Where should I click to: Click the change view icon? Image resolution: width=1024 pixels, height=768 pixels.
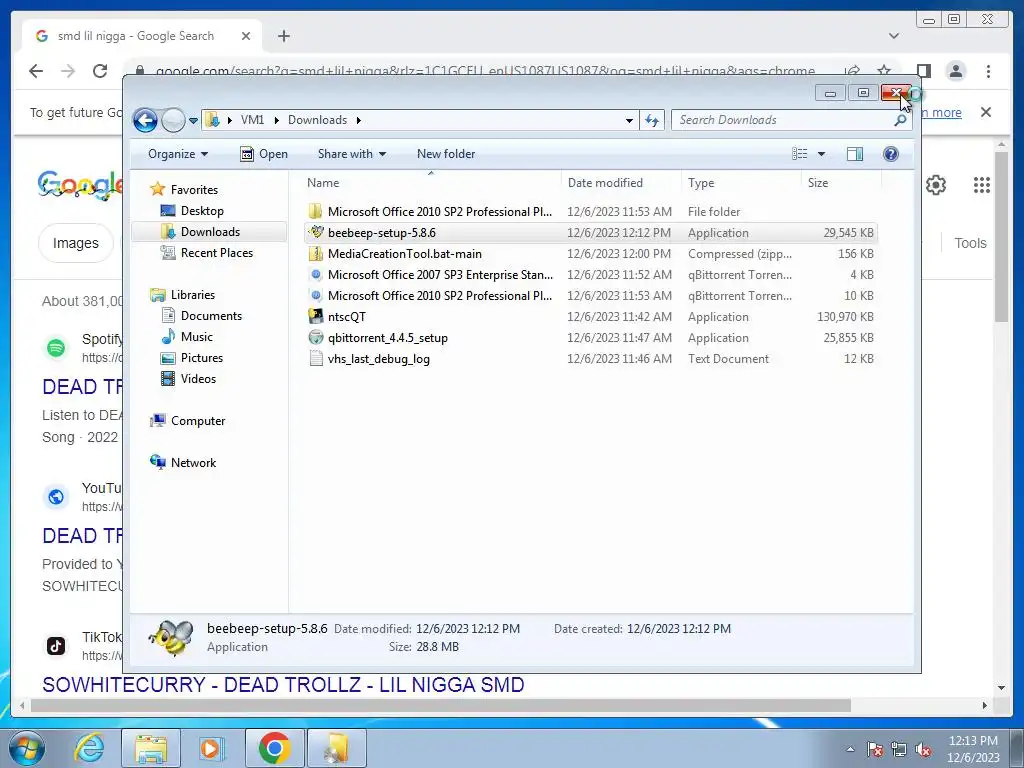(800, 154)
